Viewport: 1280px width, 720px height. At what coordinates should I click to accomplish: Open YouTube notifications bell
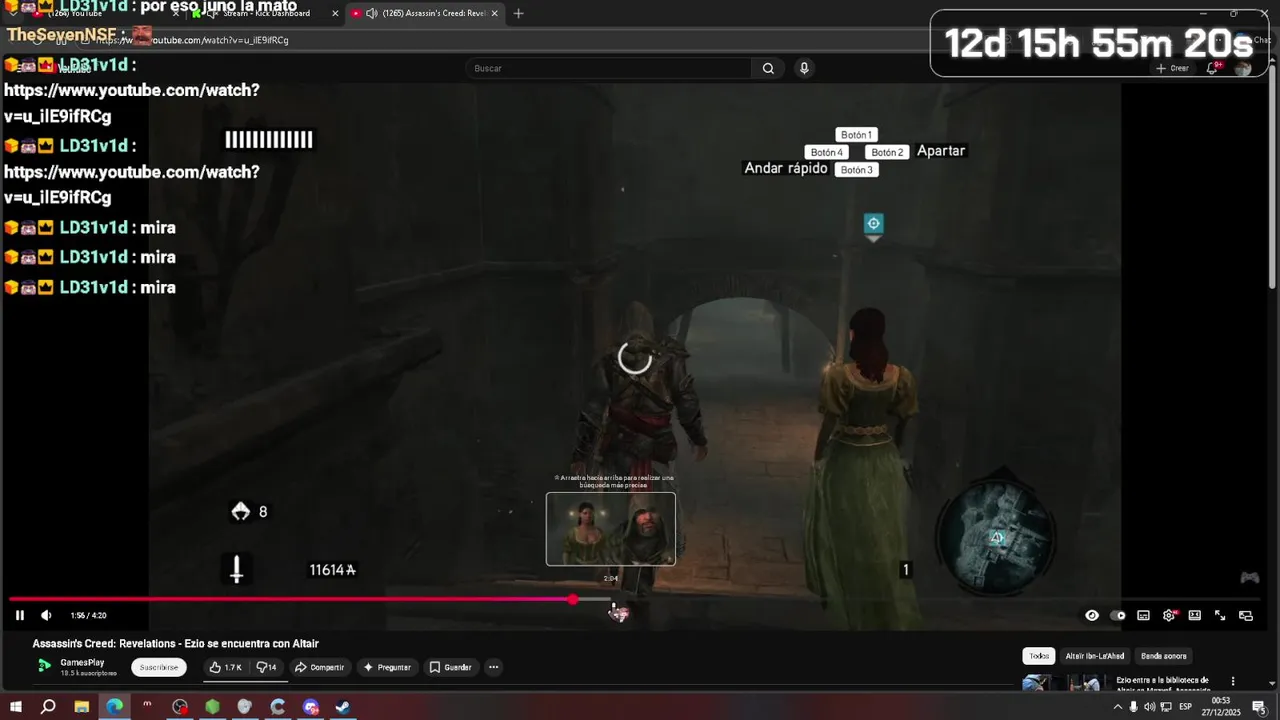tap(1212, 68)
